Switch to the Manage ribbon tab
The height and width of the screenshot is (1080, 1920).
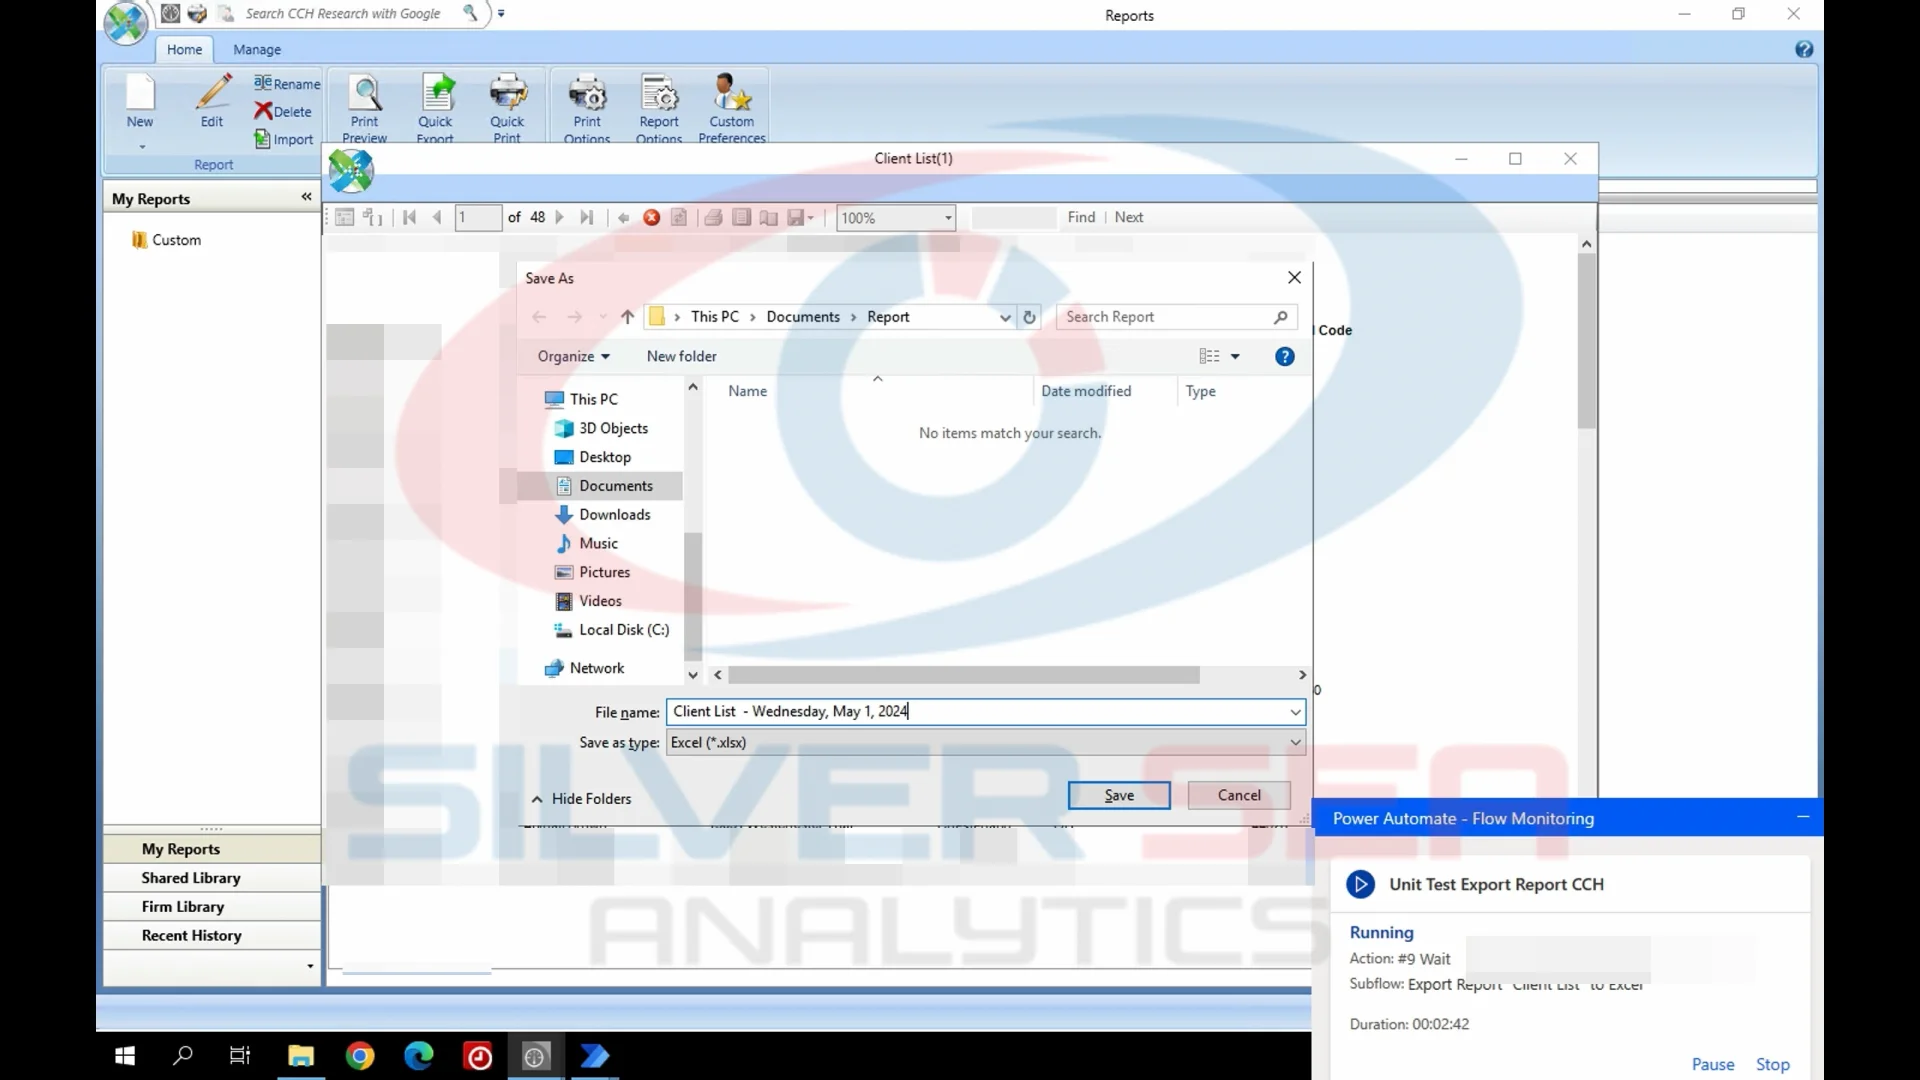pyautogui.click(x=257, y=49)
